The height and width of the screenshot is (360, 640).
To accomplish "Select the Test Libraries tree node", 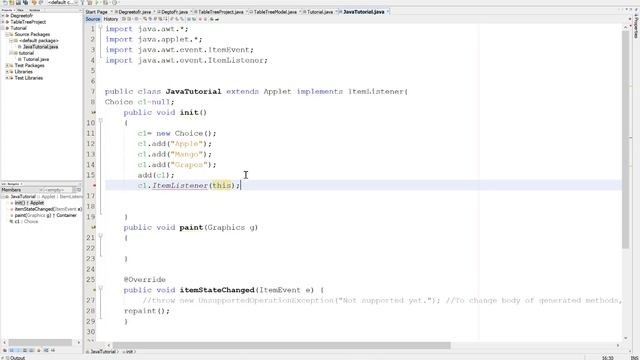I will [x=29, y=78].
